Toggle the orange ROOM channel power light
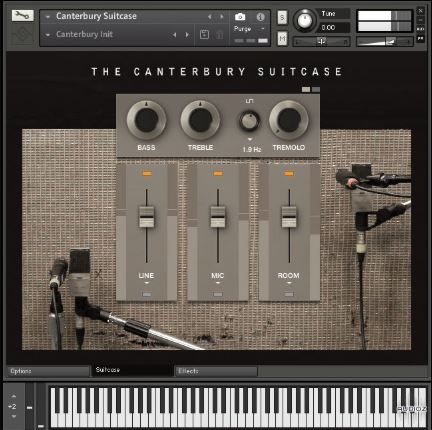 (289, 173)
